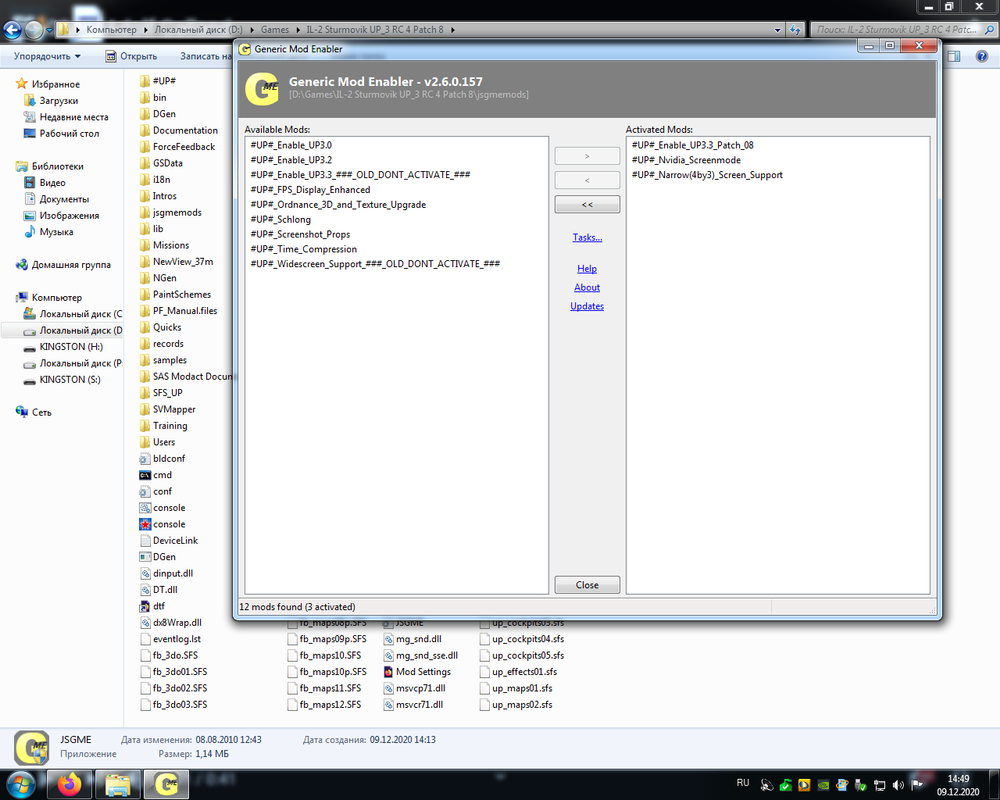Select #UP#_FPS_Display_Enhanced mod
Image resolution: width=1000 pixels, height=800 pixels.
[x=310, y=189]
